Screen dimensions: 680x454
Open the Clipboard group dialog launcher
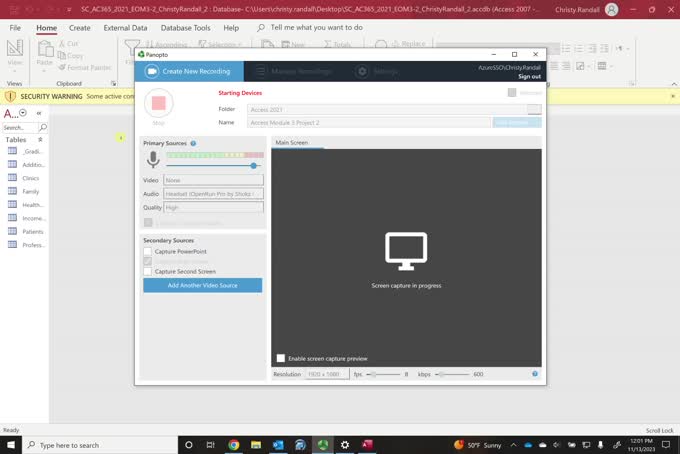pos(114,83)
